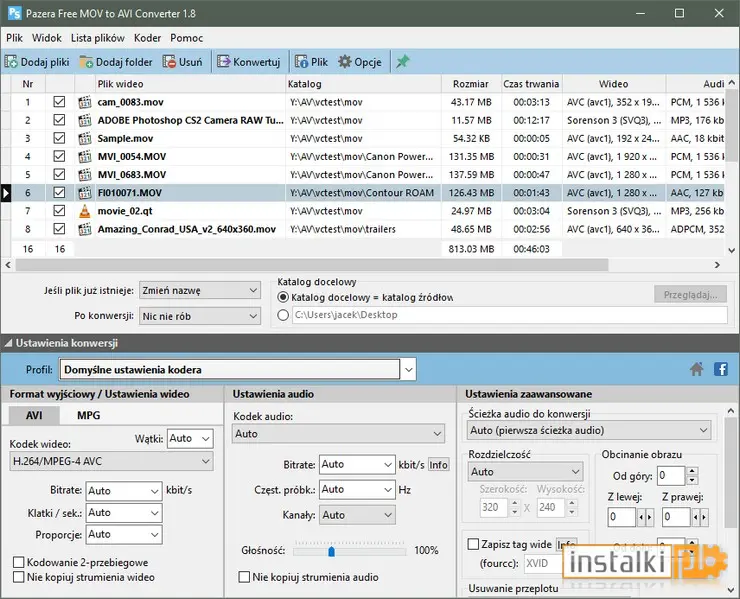Image resolution: width=740 pixels, height=599 pixels.
Task: Adjust the Głośność volume slider handle
Action: 331,551
